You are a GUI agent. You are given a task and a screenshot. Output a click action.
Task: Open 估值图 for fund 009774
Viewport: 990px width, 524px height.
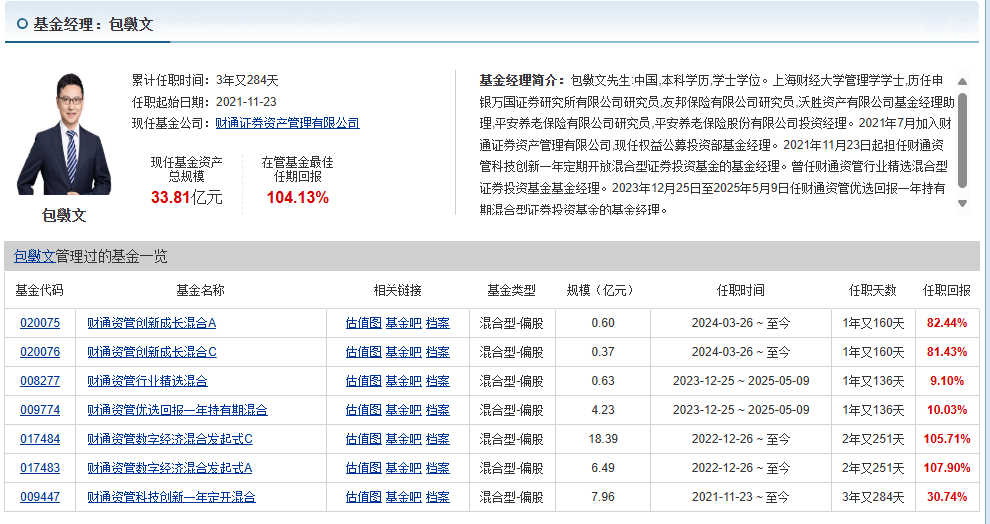tap(364, 410)
